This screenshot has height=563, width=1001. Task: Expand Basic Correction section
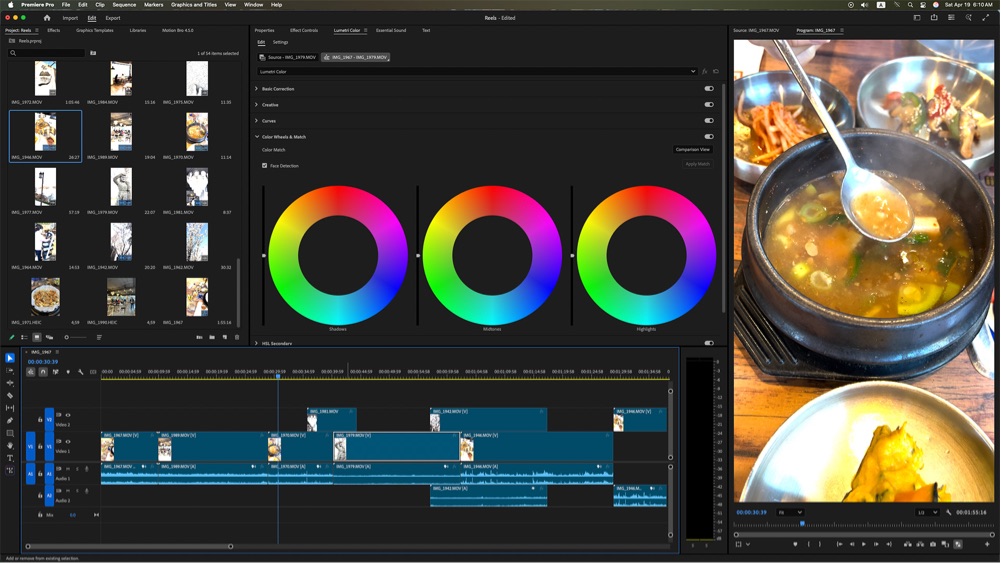(257, 89)
